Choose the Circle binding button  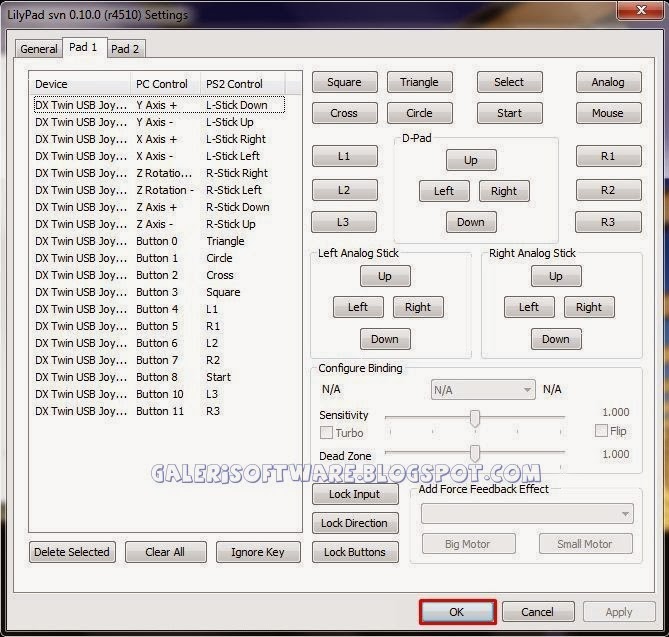[x=419, y=113]
